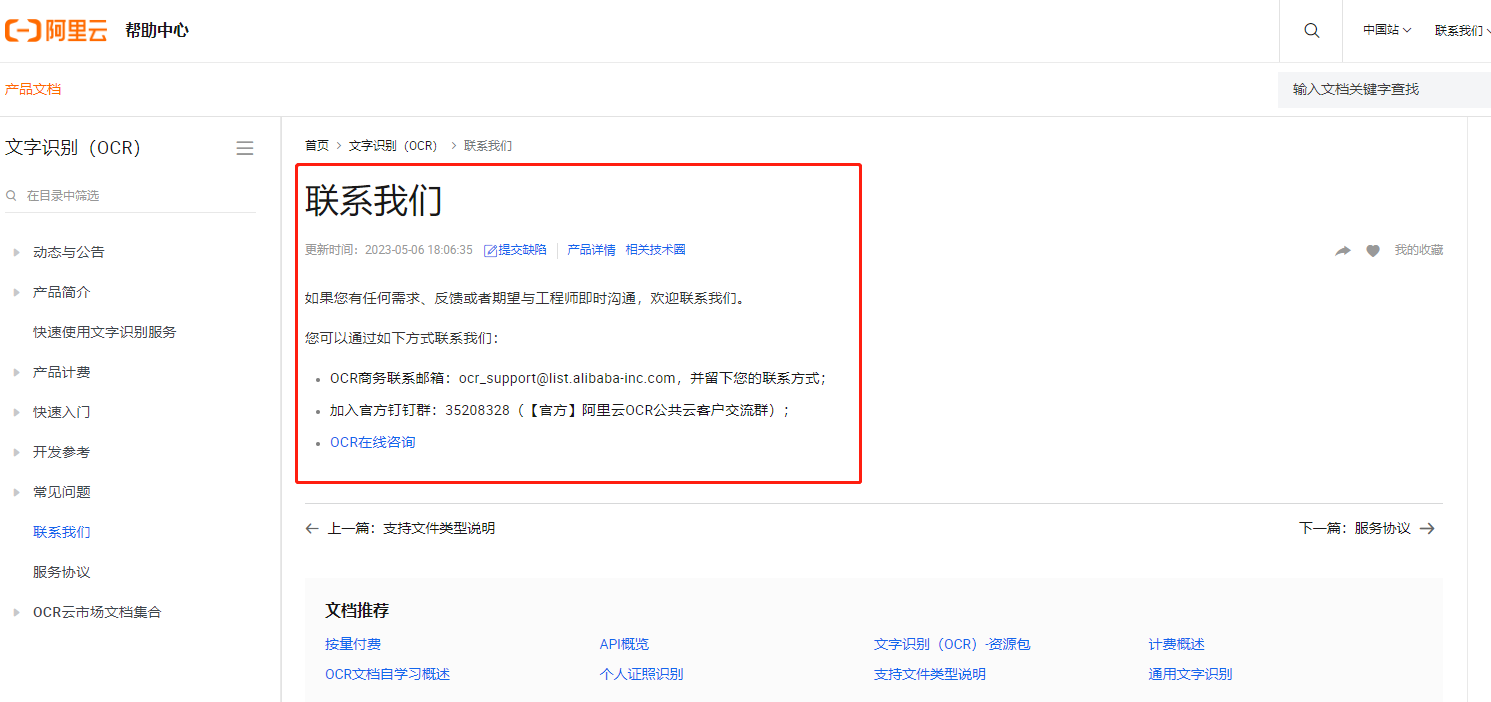Viewport: 1491px width, 702px height.
Task: Open the search magnifier icon in header
Action: point(1312,31)
